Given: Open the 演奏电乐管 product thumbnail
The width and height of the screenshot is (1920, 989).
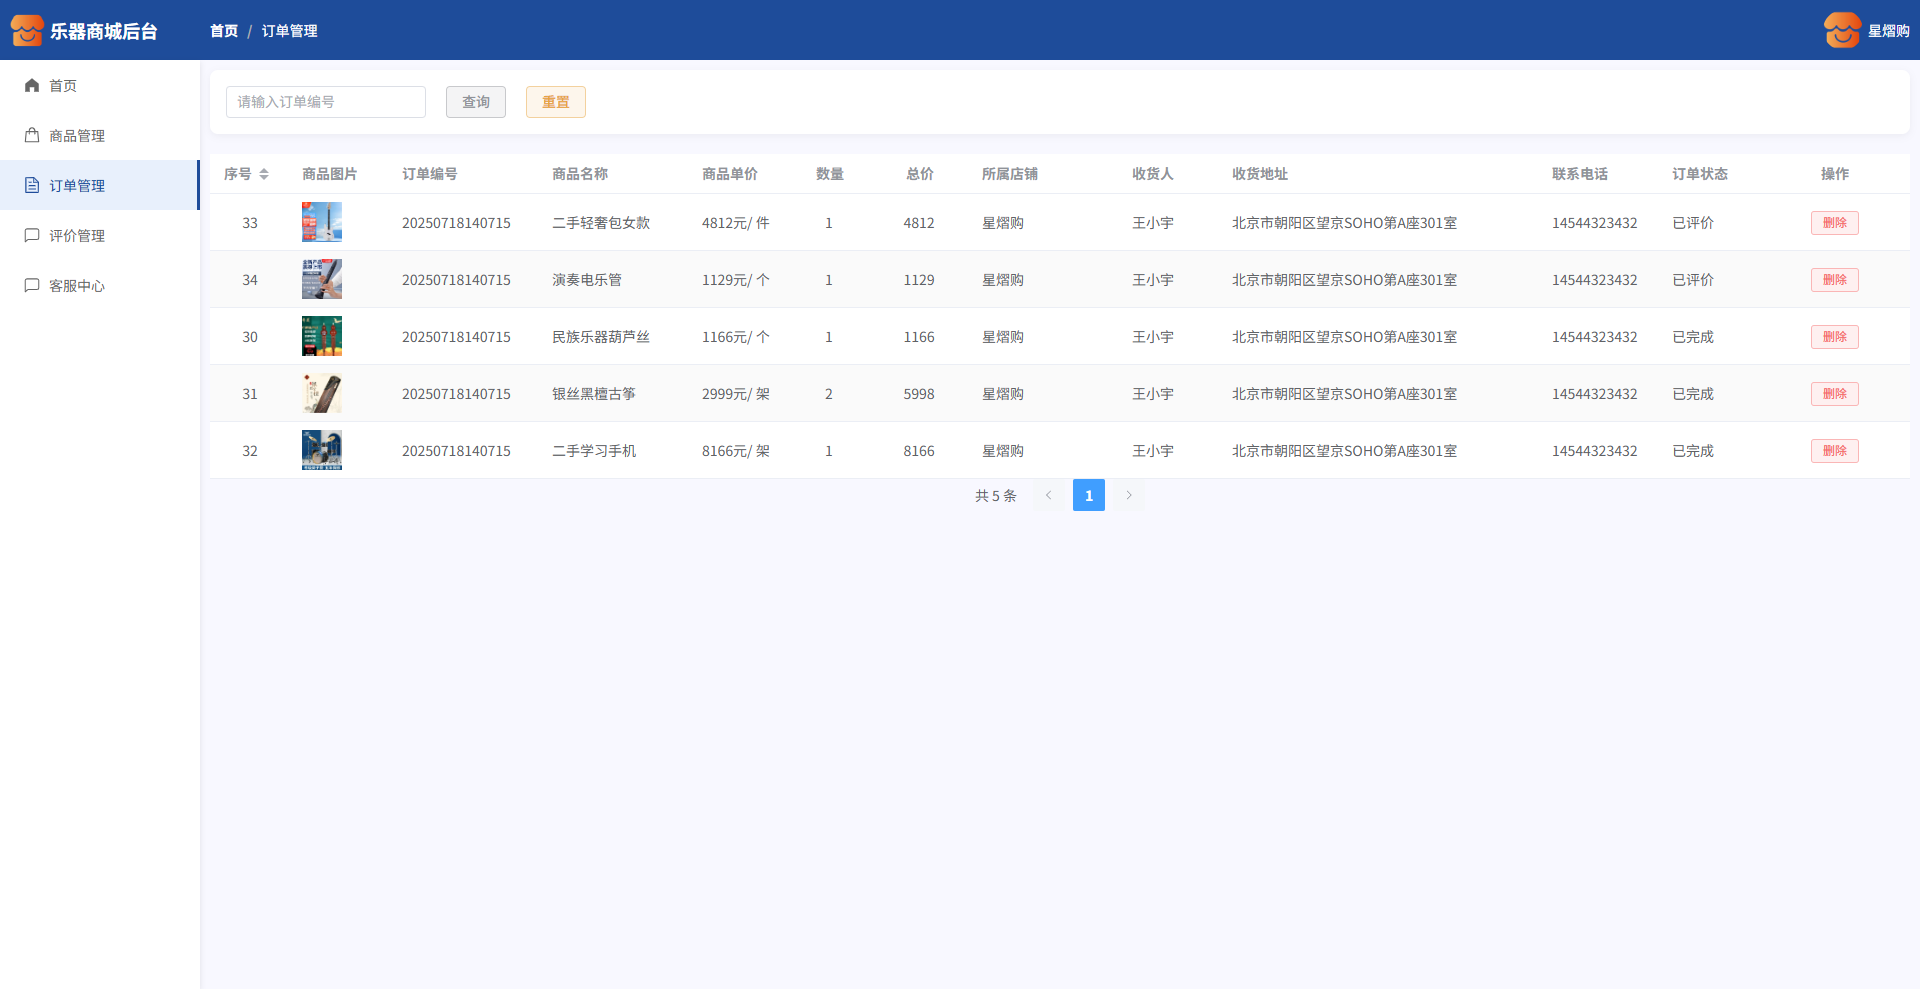Looking at the screenshot, I should pos(322,280).
